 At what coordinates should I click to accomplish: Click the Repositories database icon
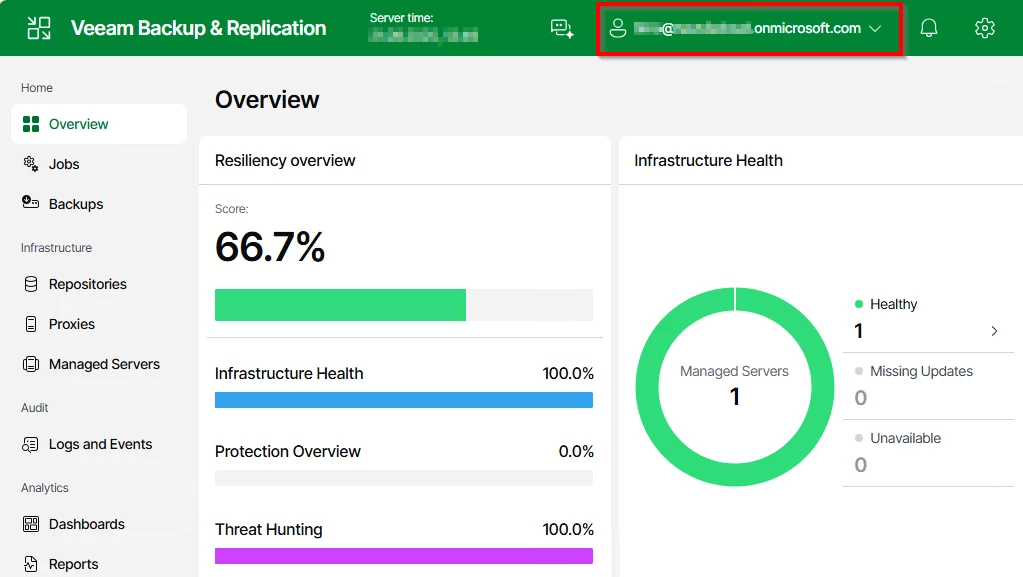31,284
